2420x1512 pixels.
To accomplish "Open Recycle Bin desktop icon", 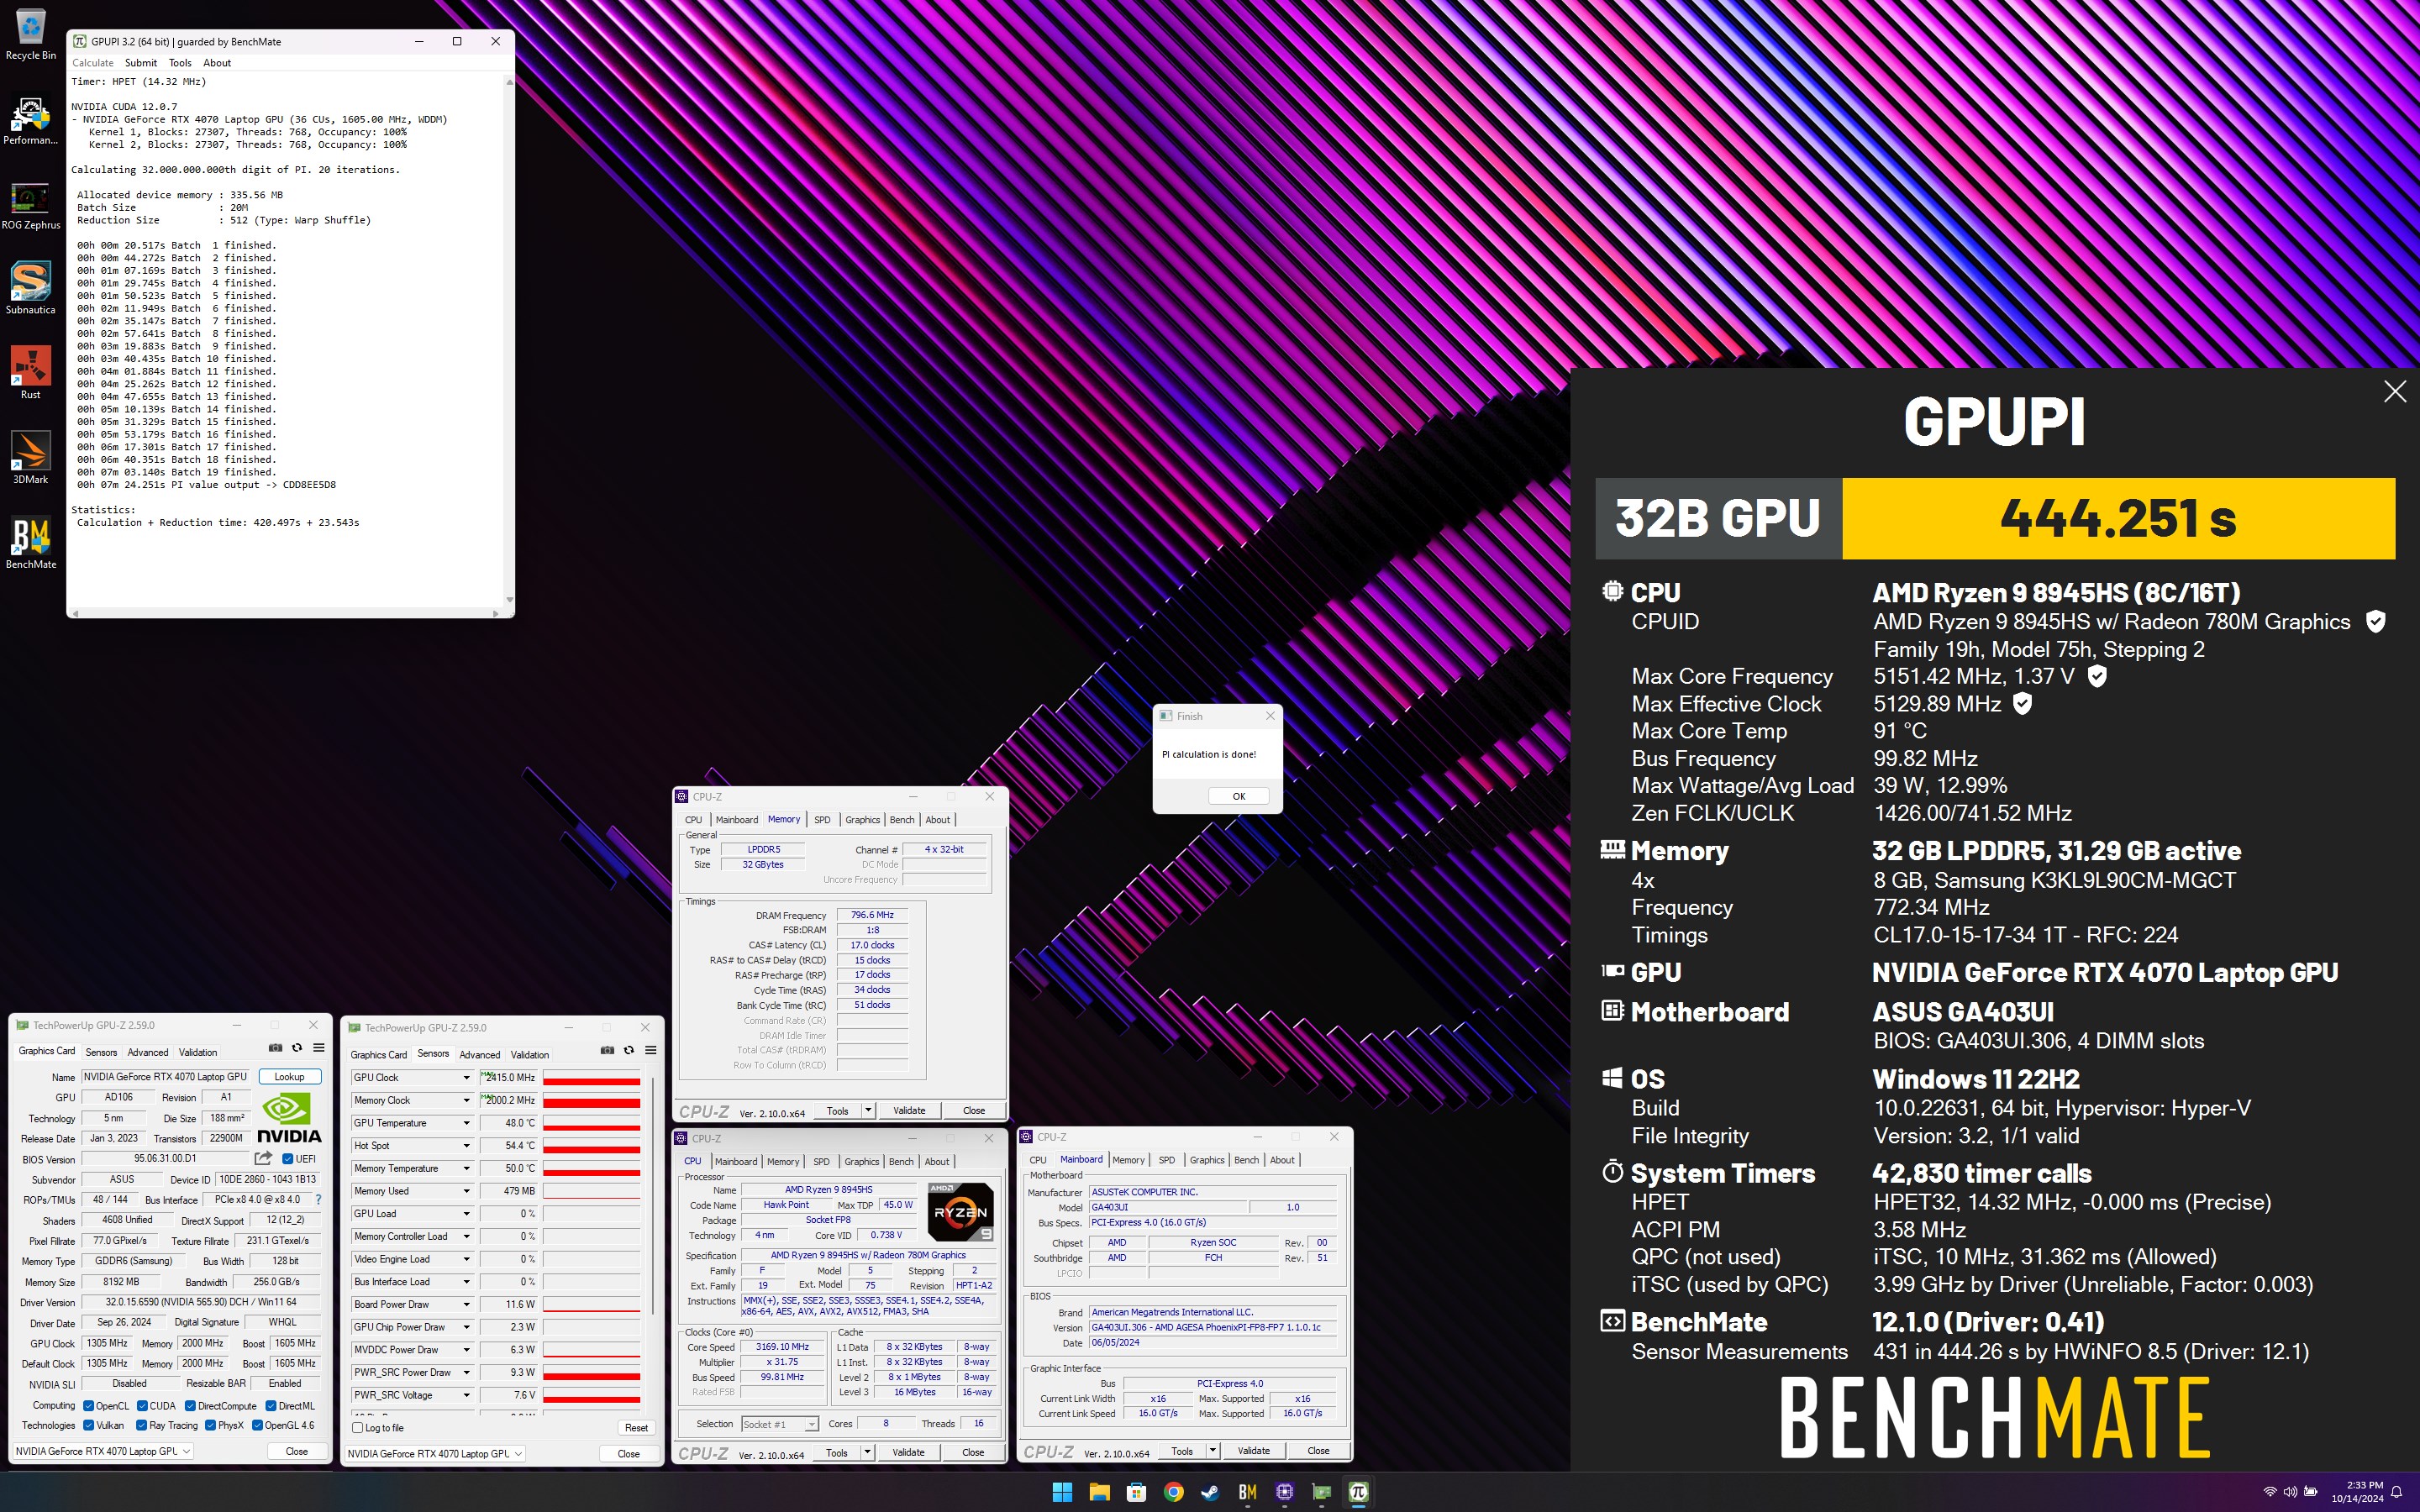I will (x=31, y=35).
